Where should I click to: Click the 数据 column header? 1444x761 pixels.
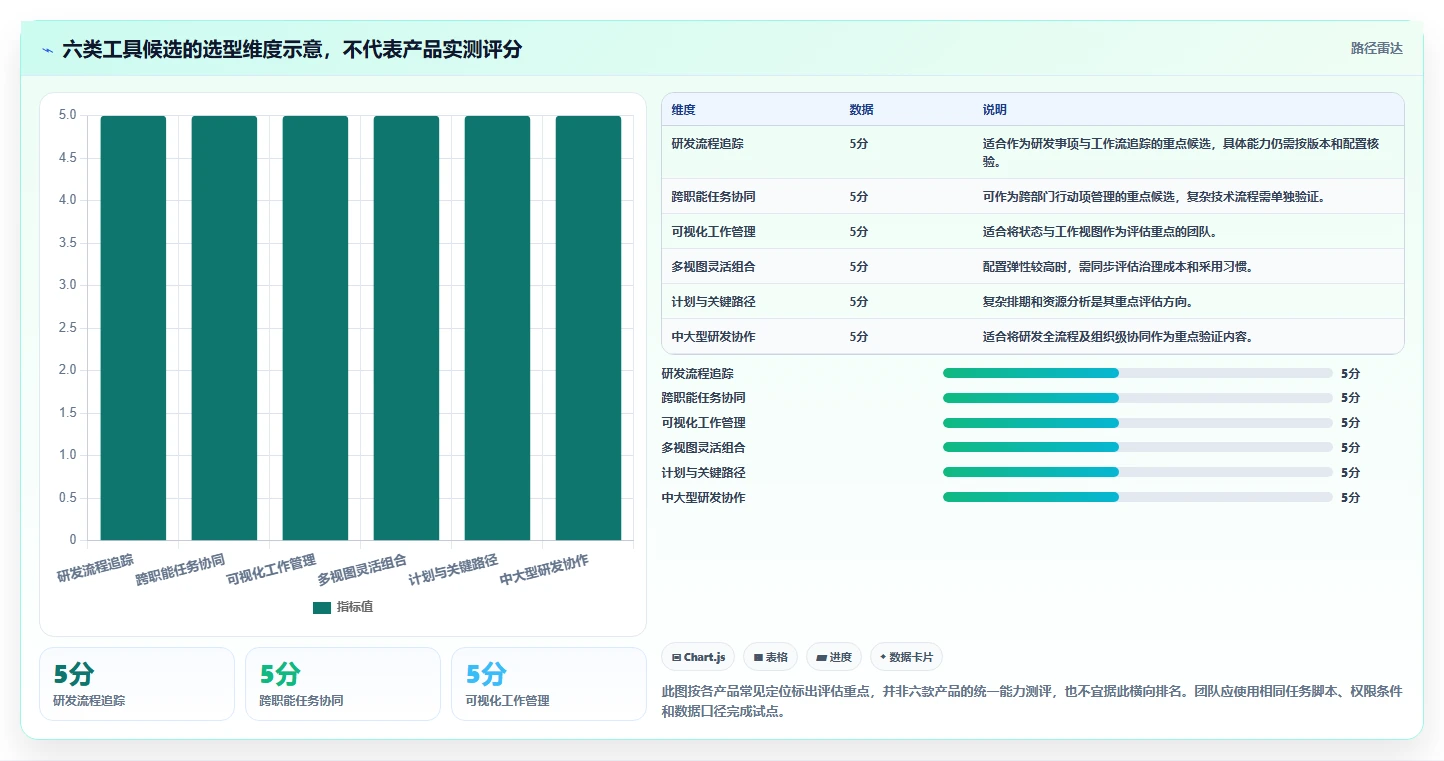click(862, 109)
